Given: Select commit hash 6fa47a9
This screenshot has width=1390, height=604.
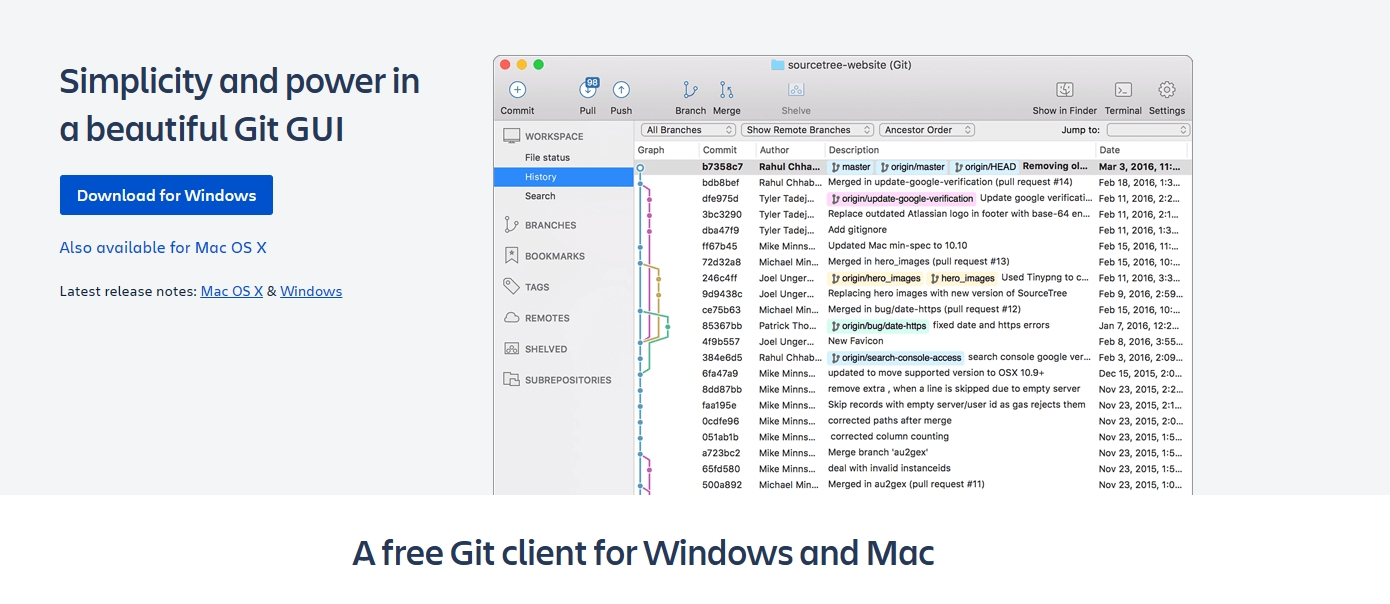Looking at the screenshot, I should [720, 374].
